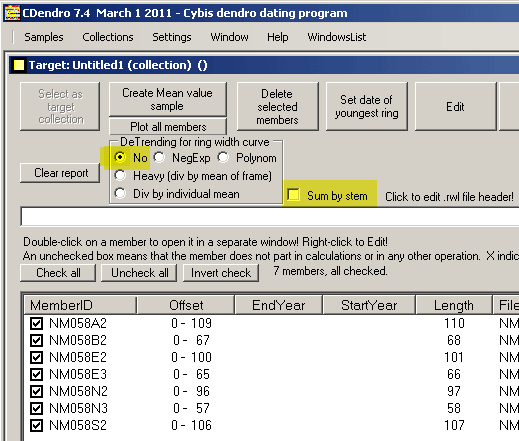Select the NM058N3 member name

tap(78, 408)
